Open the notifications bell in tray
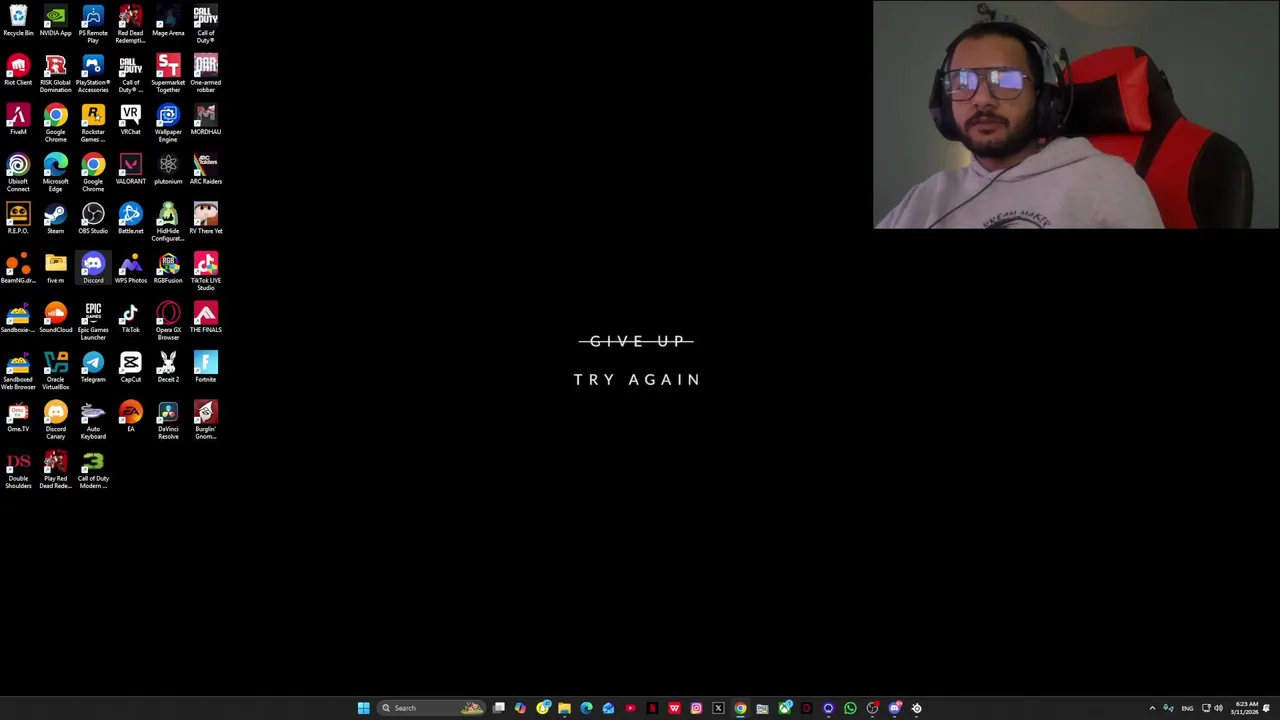This screenshot has width=1280, height=720. pyautogui.click(x=1267, y=708)
